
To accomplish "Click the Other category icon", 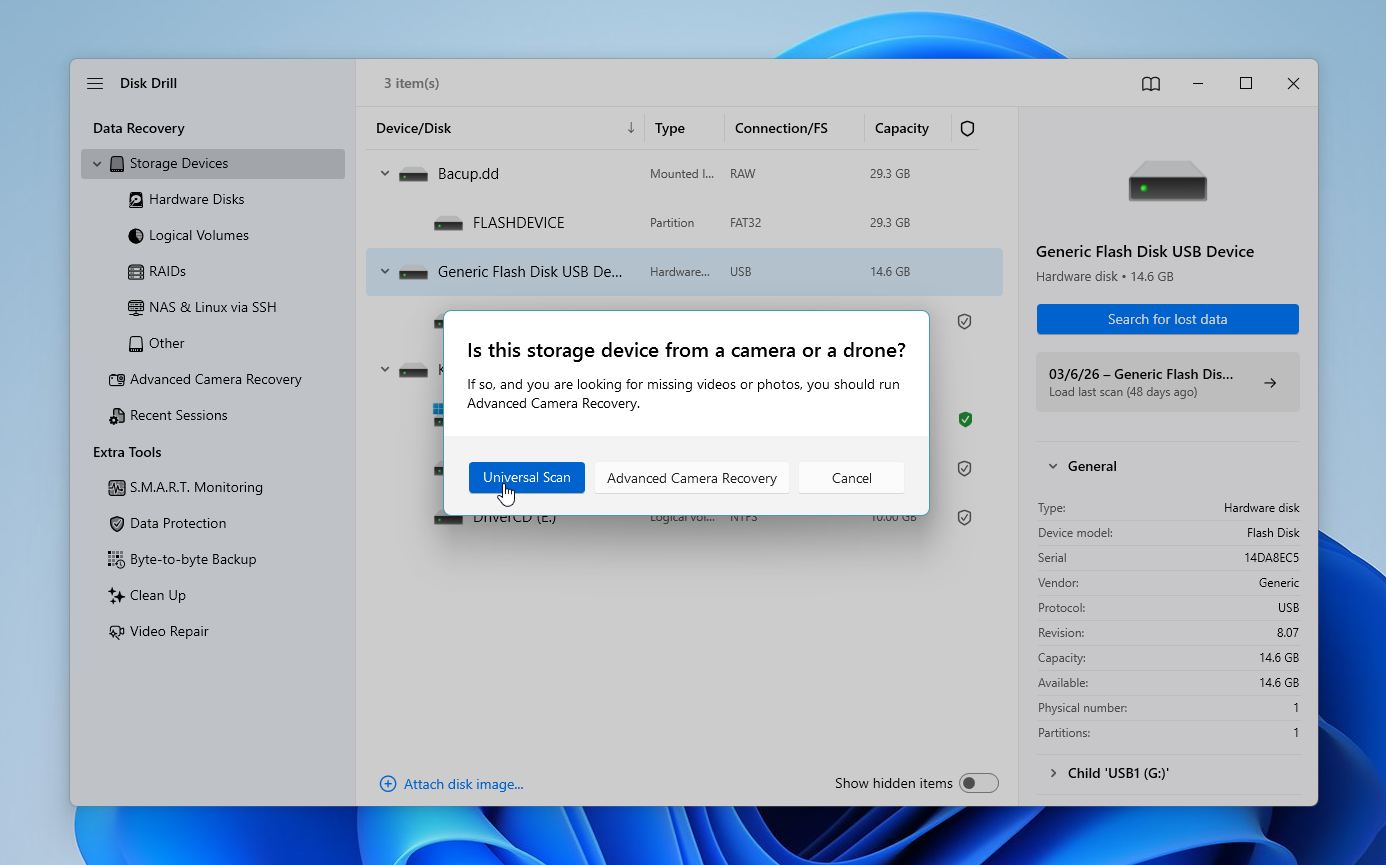I will (136, 344).
